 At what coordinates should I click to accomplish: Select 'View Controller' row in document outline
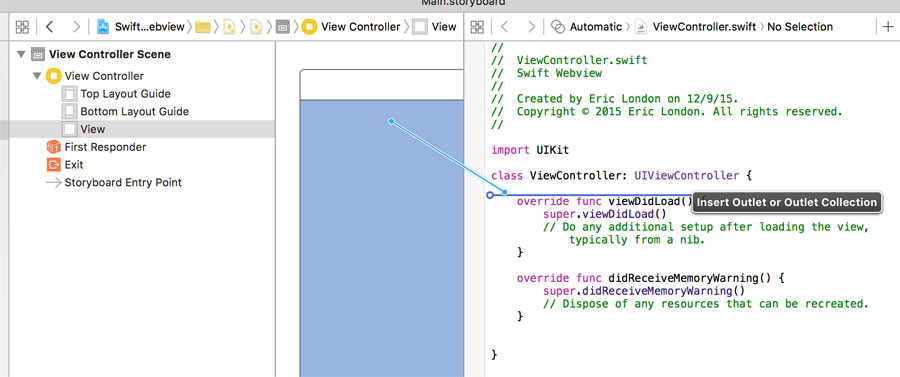pos(104,76)
